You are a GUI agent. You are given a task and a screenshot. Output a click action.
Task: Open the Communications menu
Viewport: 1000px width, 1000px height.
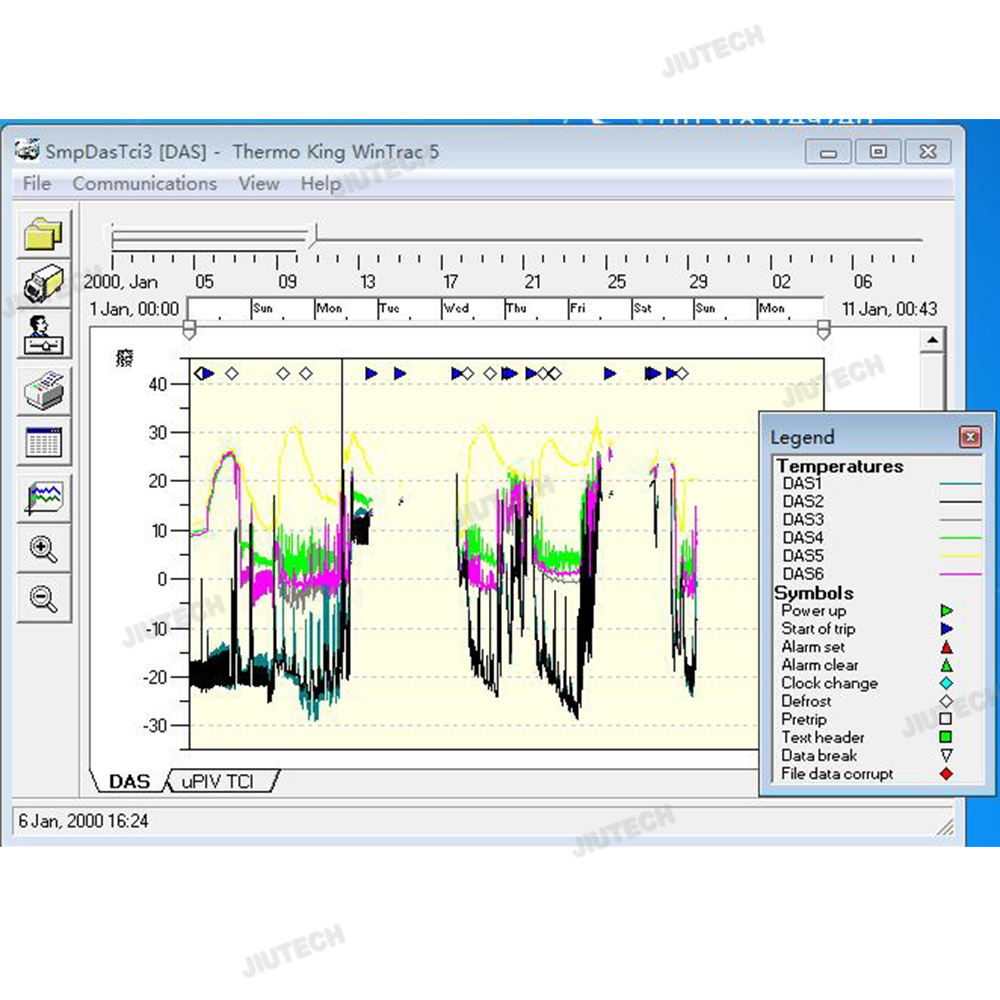click(145, 184)
